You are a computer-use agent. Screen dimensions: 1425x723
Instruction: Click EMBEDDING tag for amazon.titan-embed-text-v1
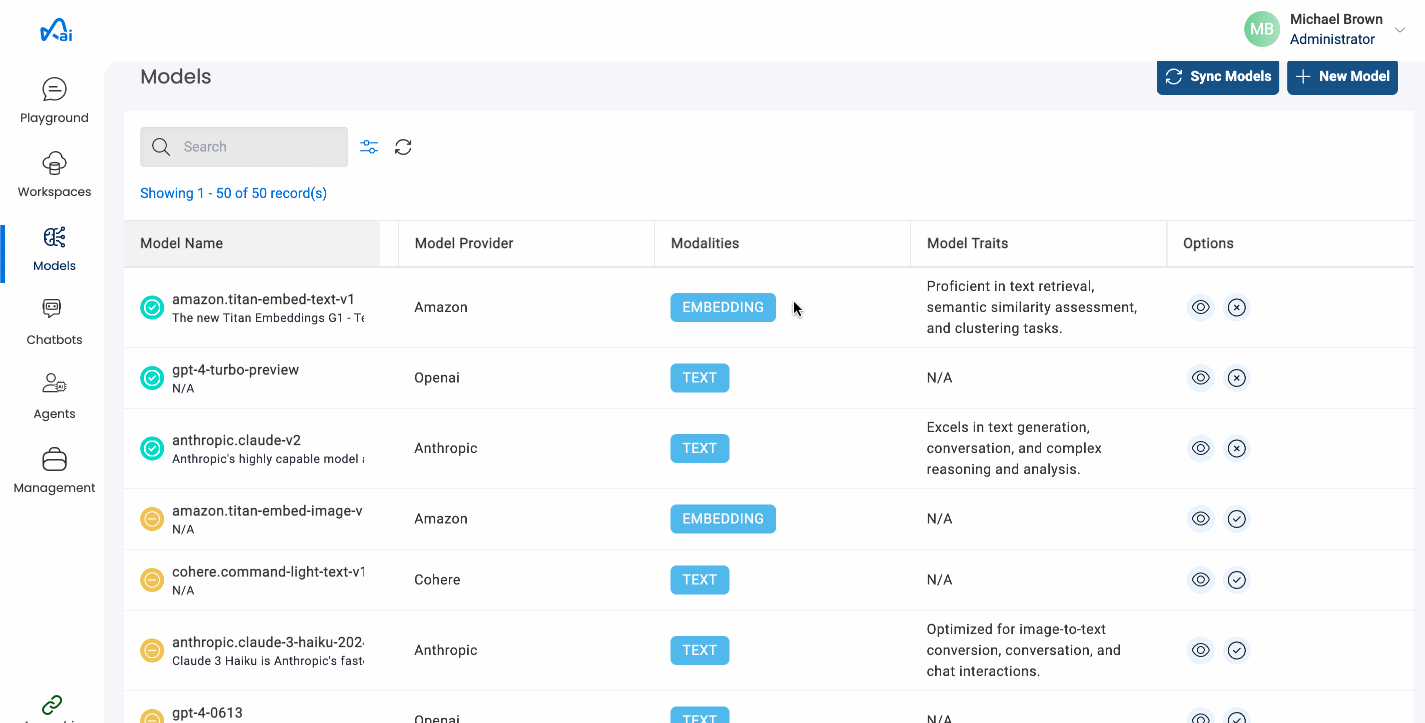723,307
